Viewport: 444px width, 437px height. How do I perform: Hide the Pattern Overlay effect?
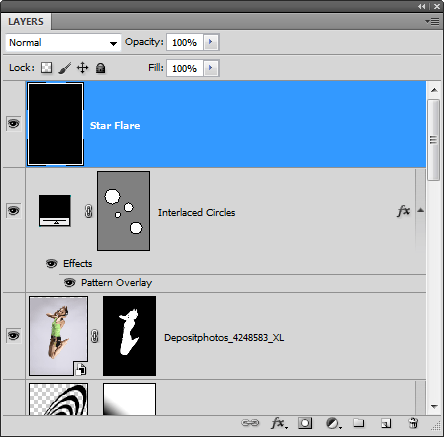(69, 283)
